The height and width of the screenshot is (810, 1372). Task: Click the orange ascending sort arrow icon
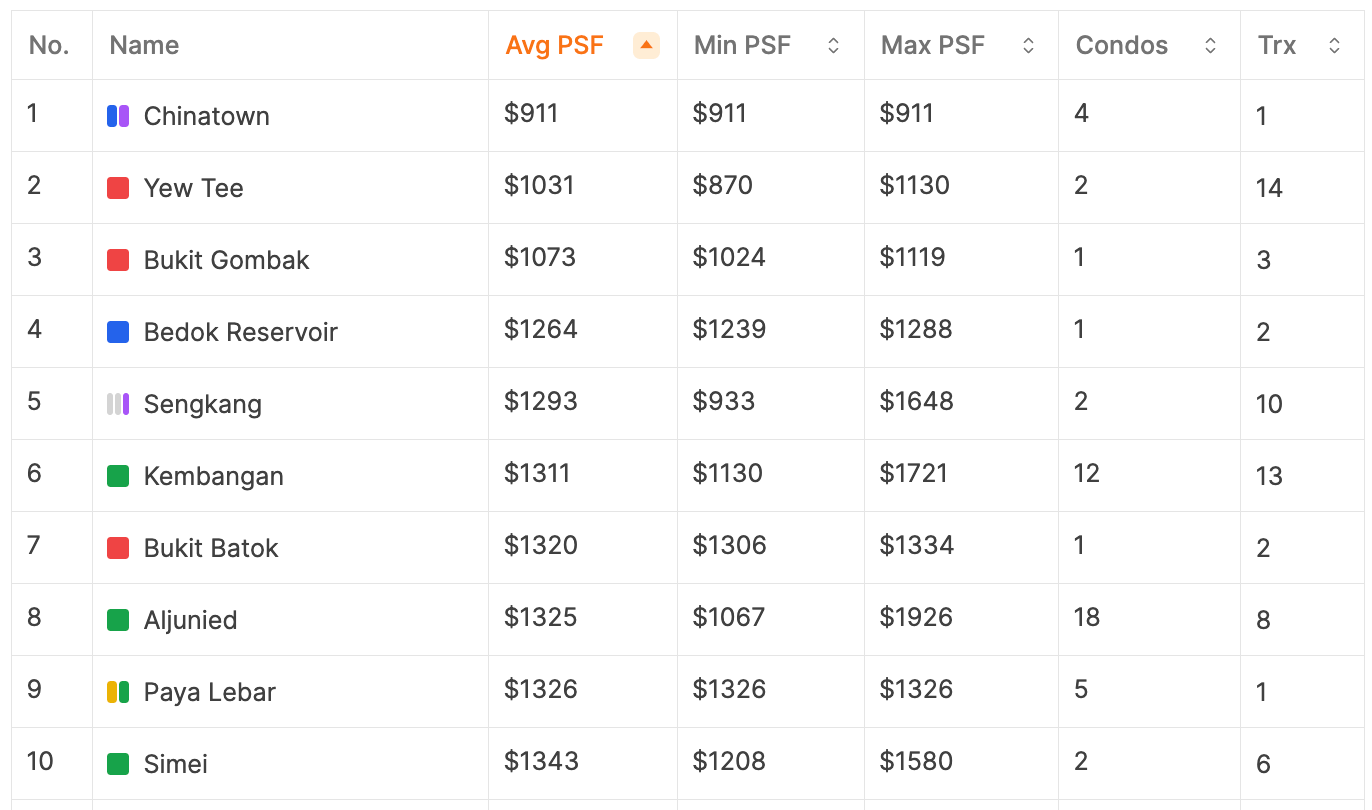coord(646,45)
